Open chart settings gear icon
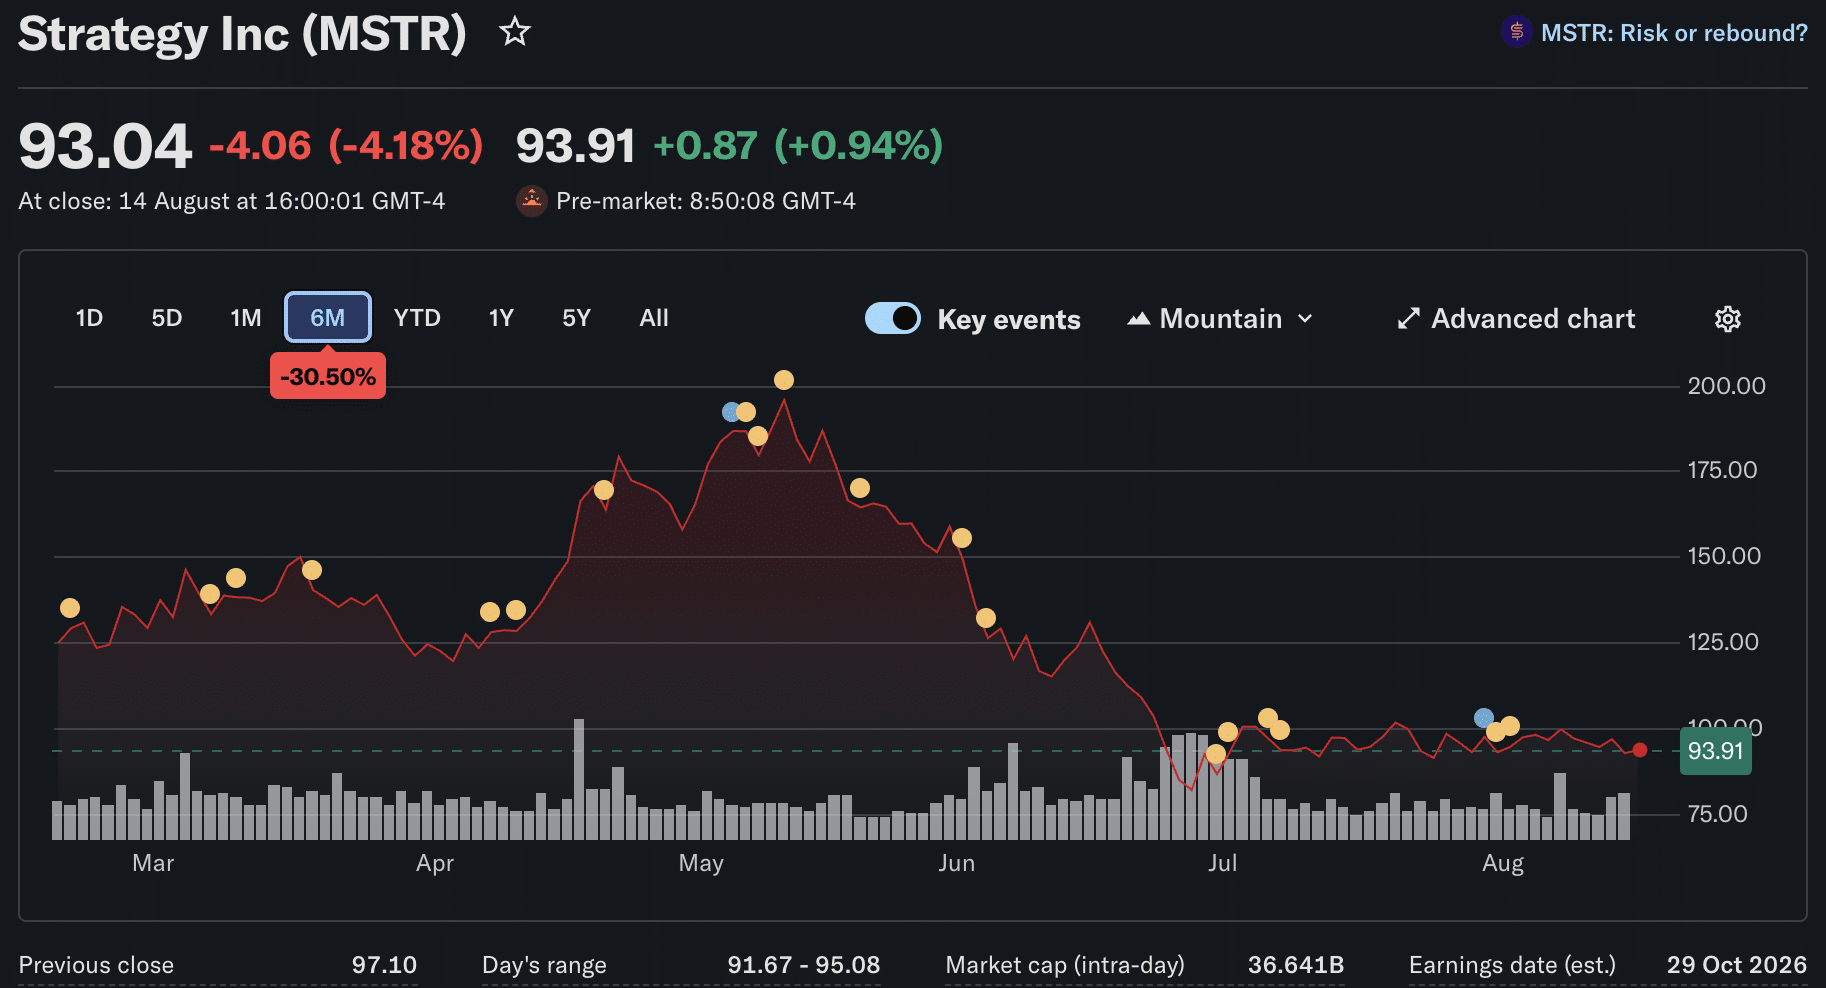 point(1728,319)
